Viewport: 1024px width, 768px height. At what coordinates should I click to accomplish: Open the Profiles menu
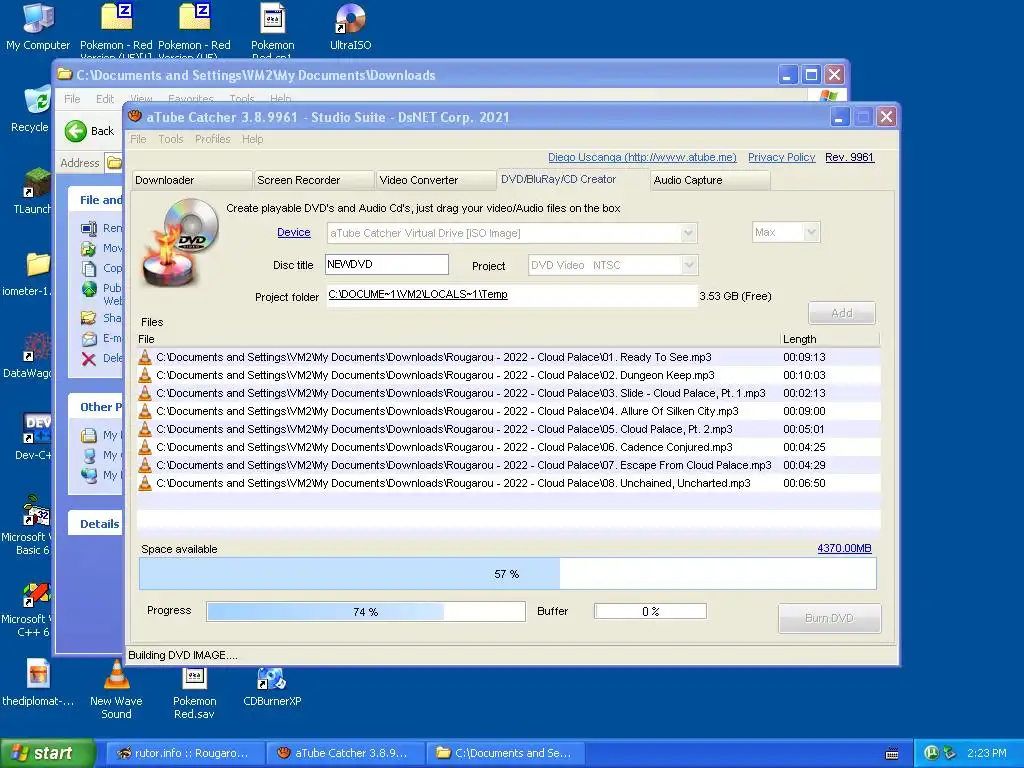pos(212,139)
